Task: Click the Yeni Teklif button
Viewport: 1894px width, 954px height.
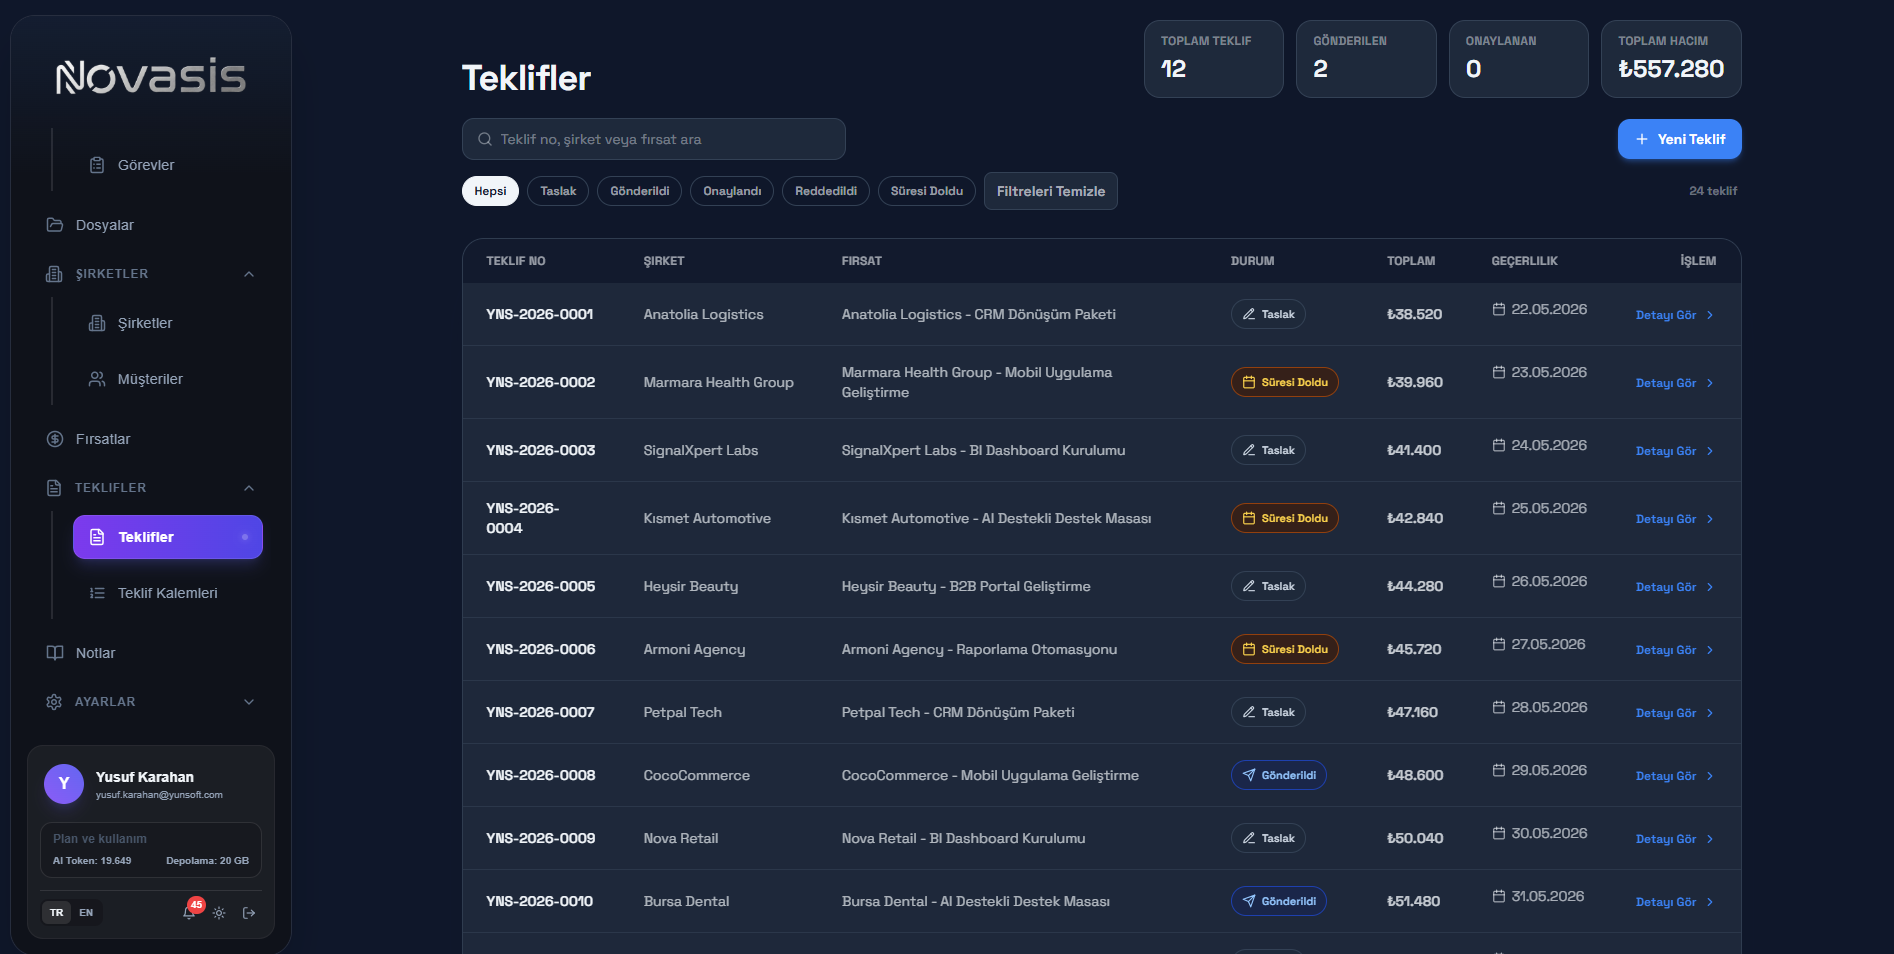Action: (1680, 139)
